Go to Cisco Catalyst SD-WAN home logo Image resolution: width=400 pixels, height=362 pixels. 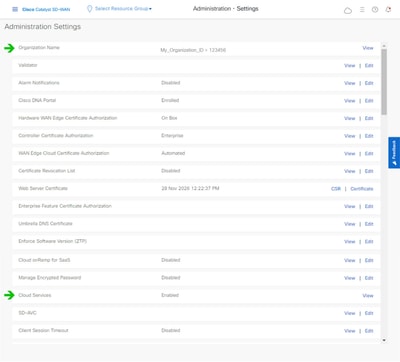click(46, 9)
